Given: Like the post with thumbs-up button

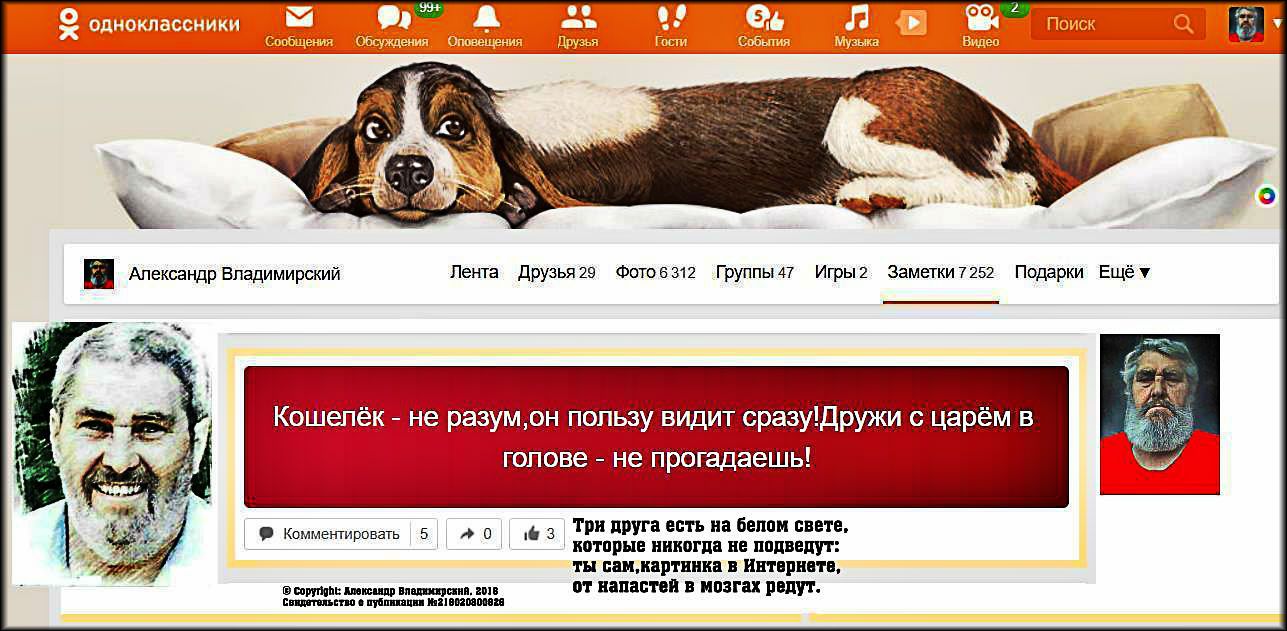Looking at the screenshot, I should click(x=537, y=534).
